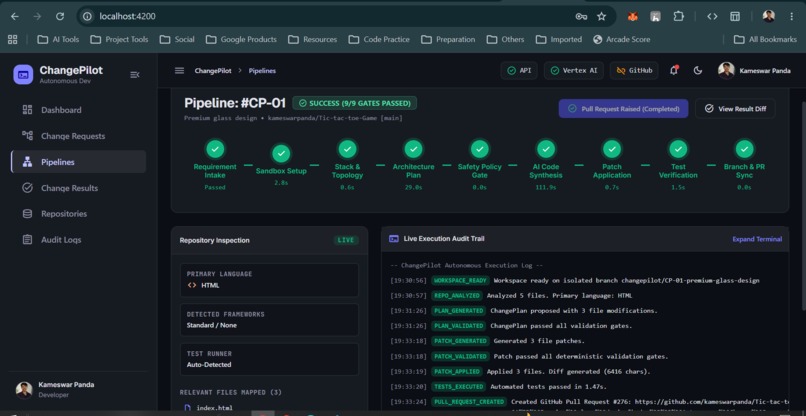Click the WORKSPACE_READY log tag
This screenshot has height=416, width=806.
pos(460,281)
